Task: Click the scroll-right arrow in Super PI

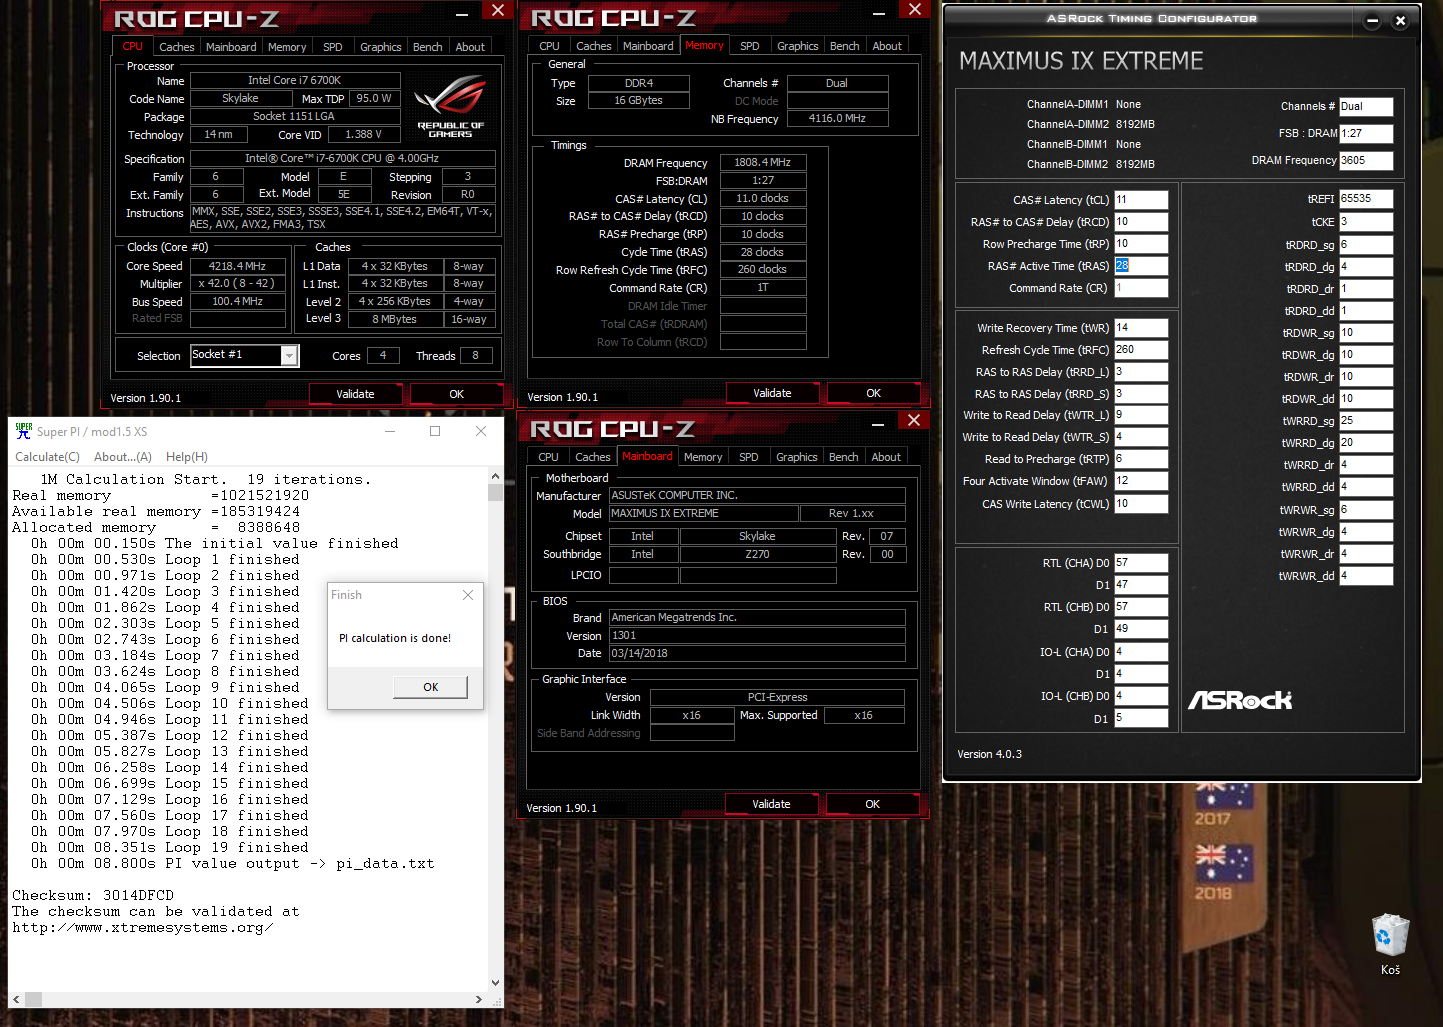Action: click(x=479, y=999)
